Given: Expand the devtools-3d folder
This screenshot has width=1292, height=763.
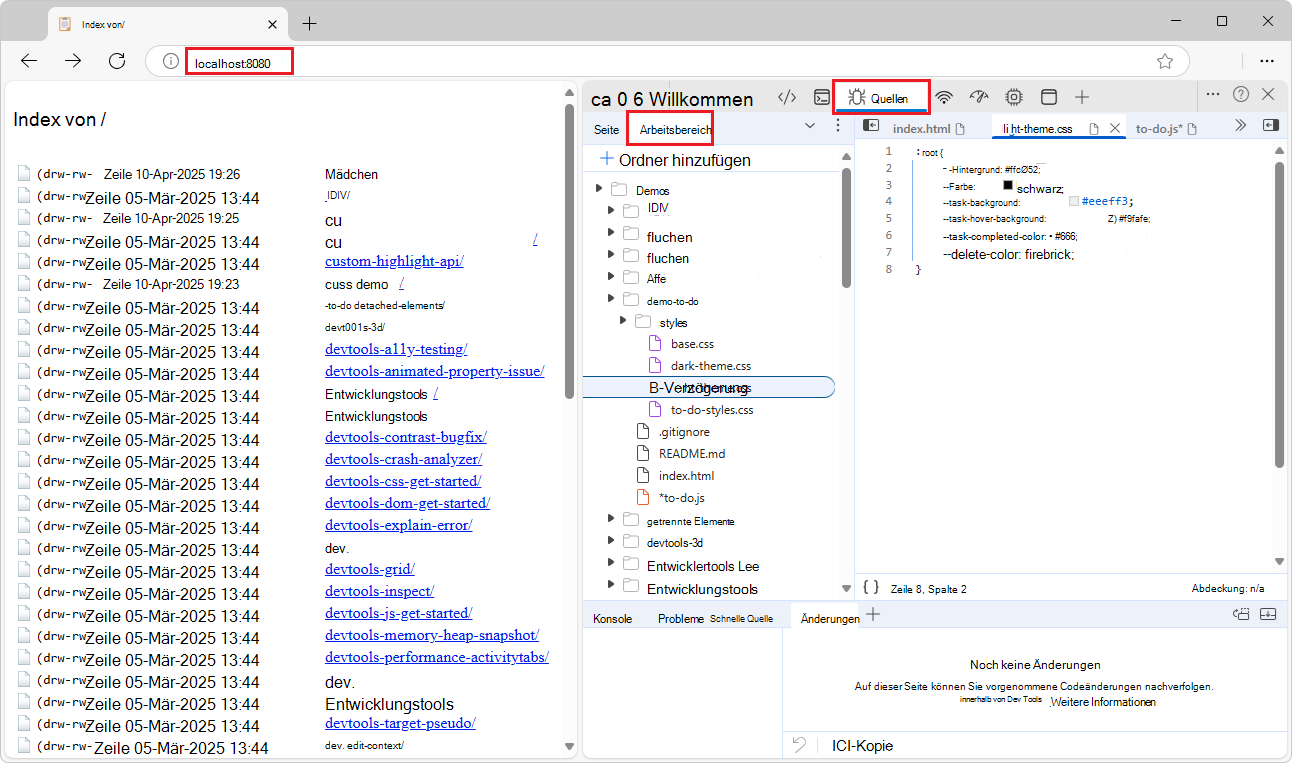Looking at the screenshot, I should [x=611, y=542].
